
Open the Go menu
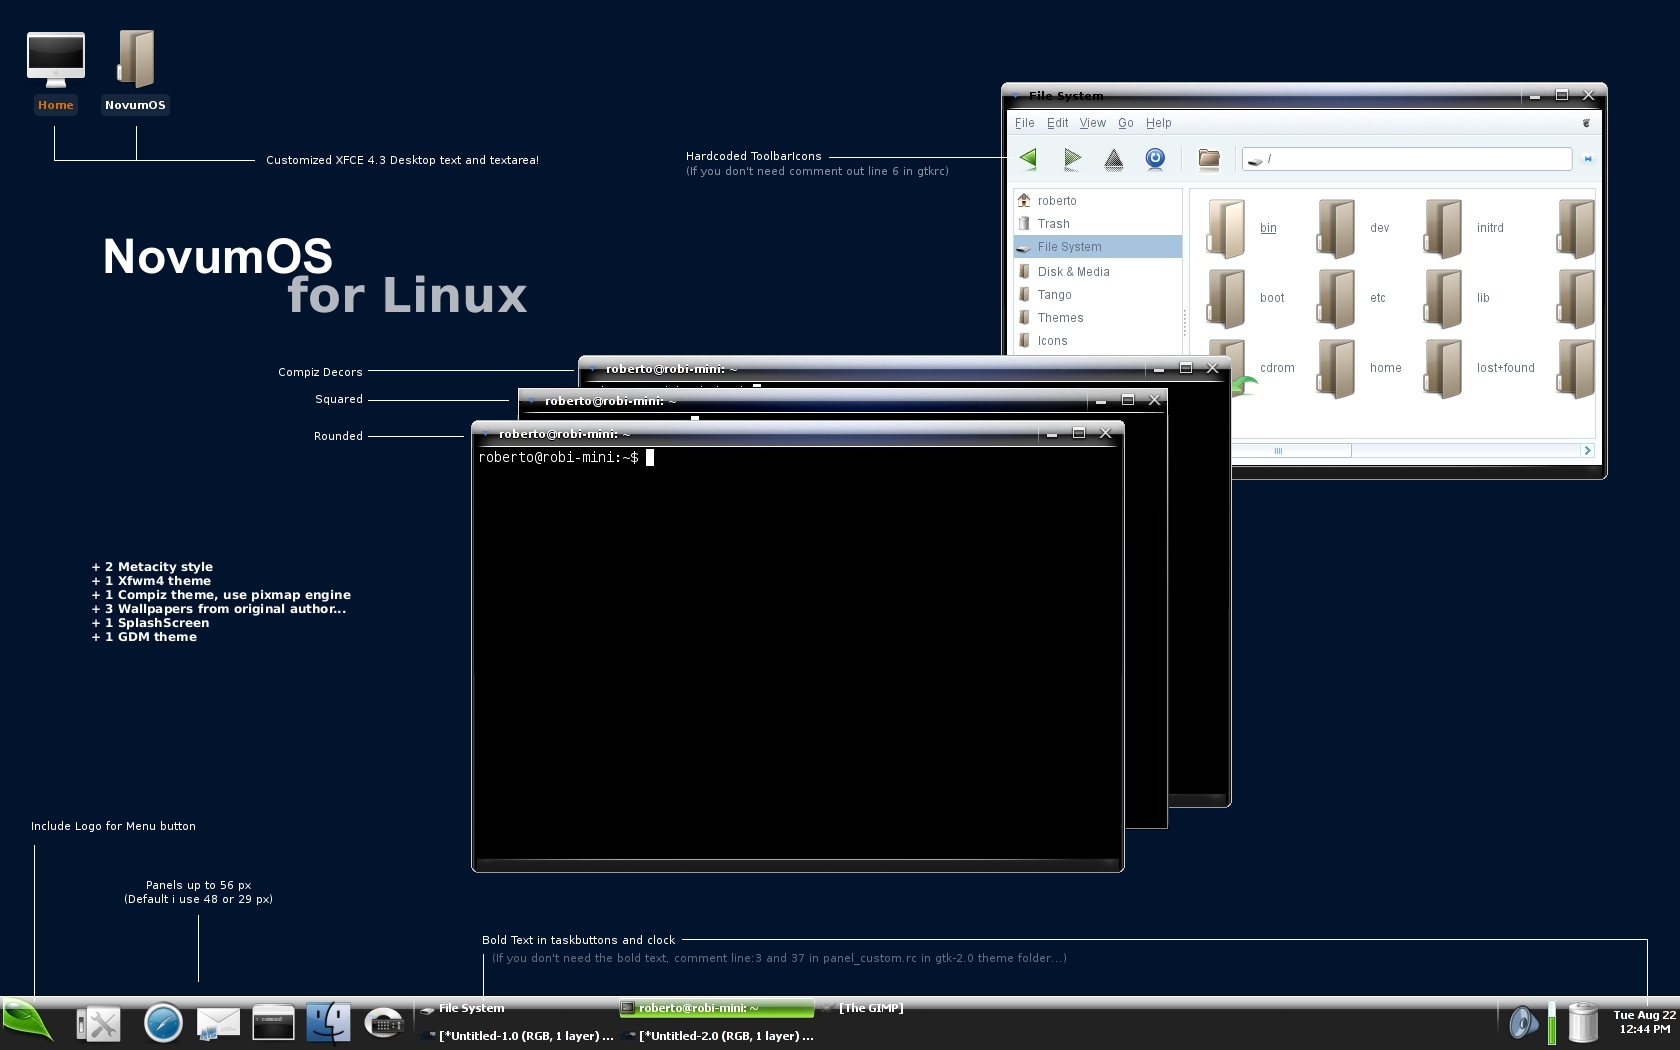coord(1126,123)
